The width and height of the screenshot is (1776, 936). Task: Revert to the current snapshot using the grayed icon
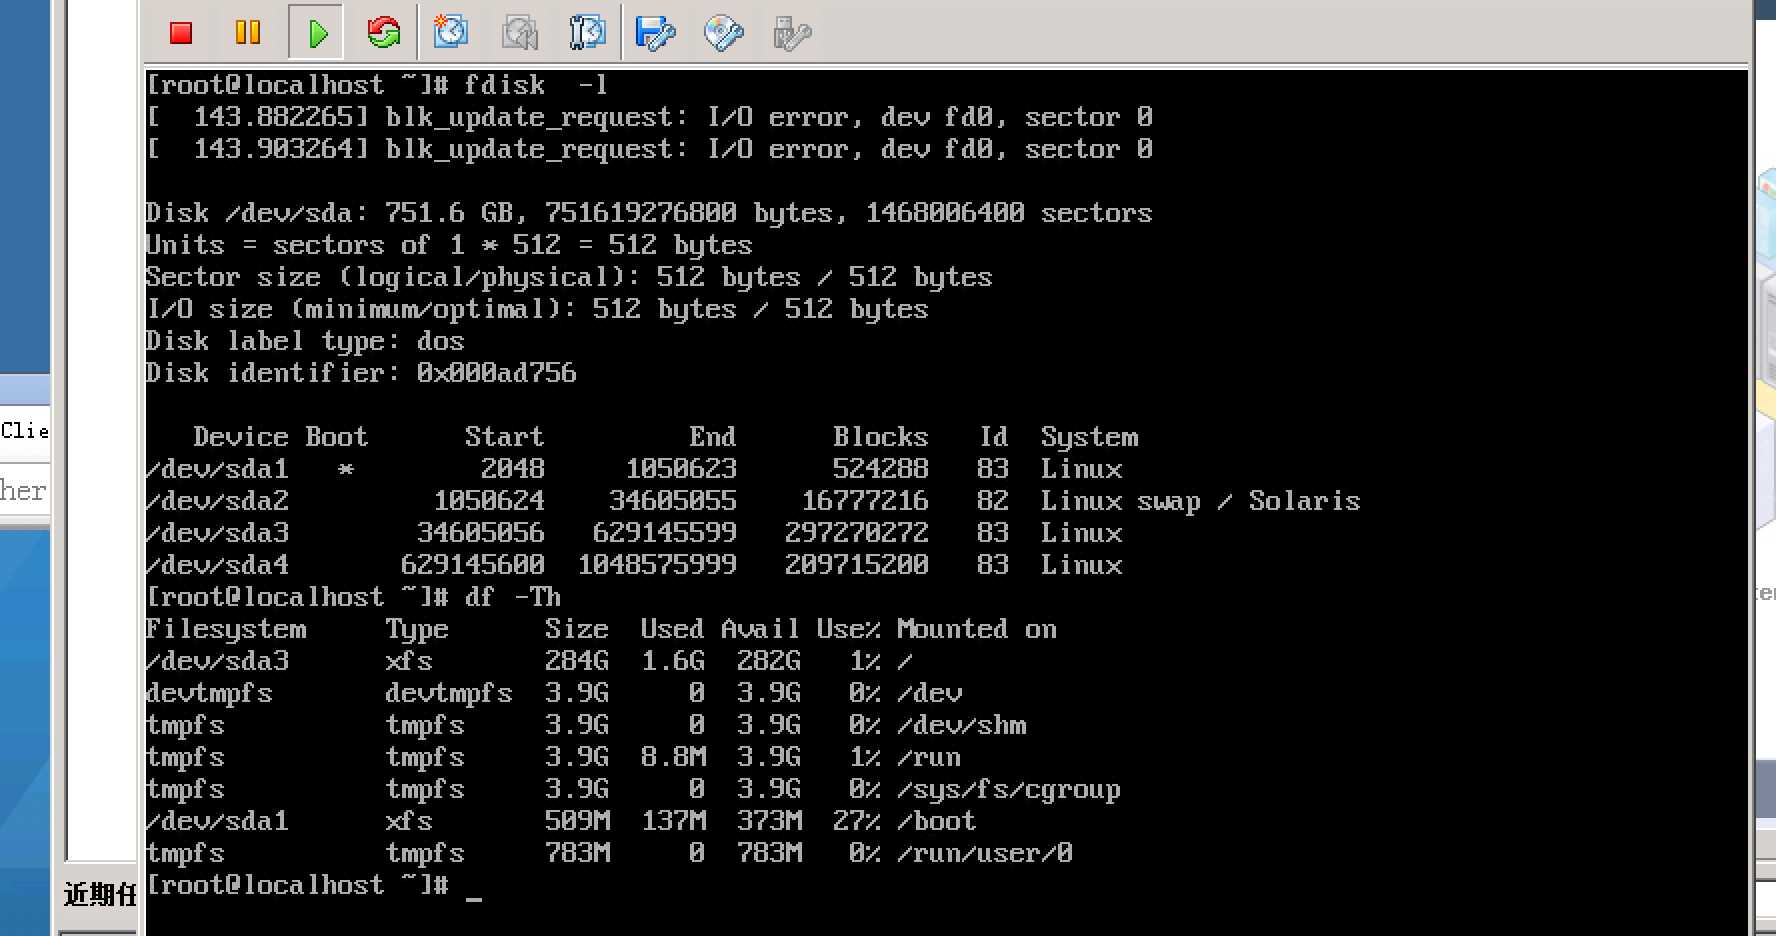(520, 33)
